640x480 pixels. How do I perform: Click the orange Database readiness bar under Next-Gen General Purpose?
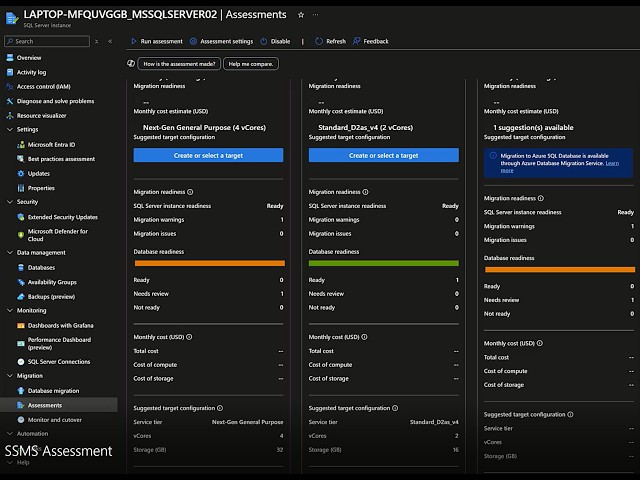click(x=210, y=263)
